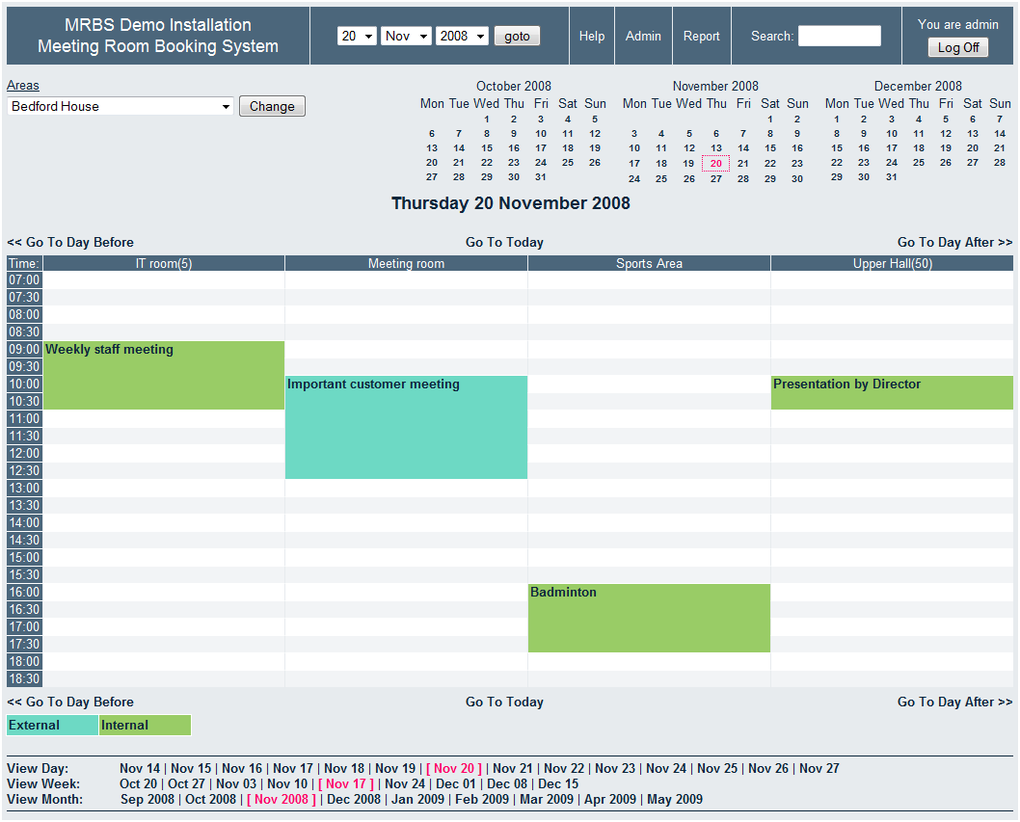Screen dimensions: 1020x822
Task: Open the Weekly staff meeting booking
Action: pos(109,350)
